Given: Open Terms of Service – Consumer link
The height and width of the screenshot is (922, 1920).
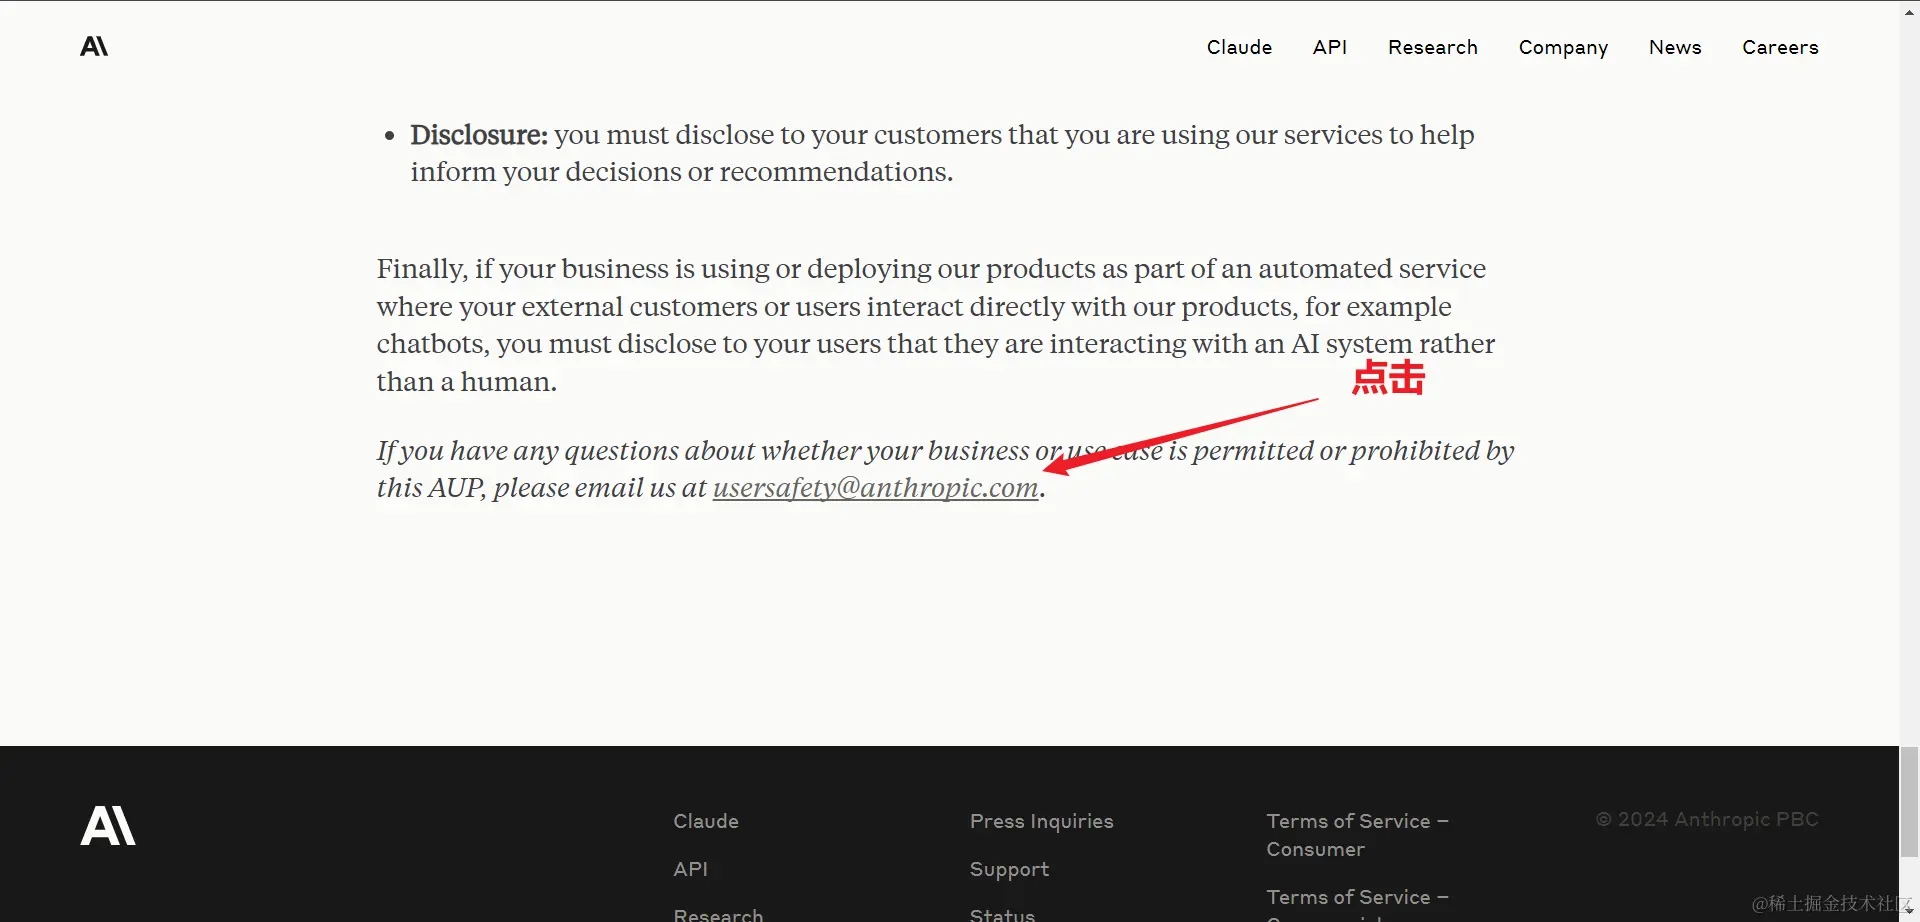Looking at the screenshot, I should tap(1357, 835).
